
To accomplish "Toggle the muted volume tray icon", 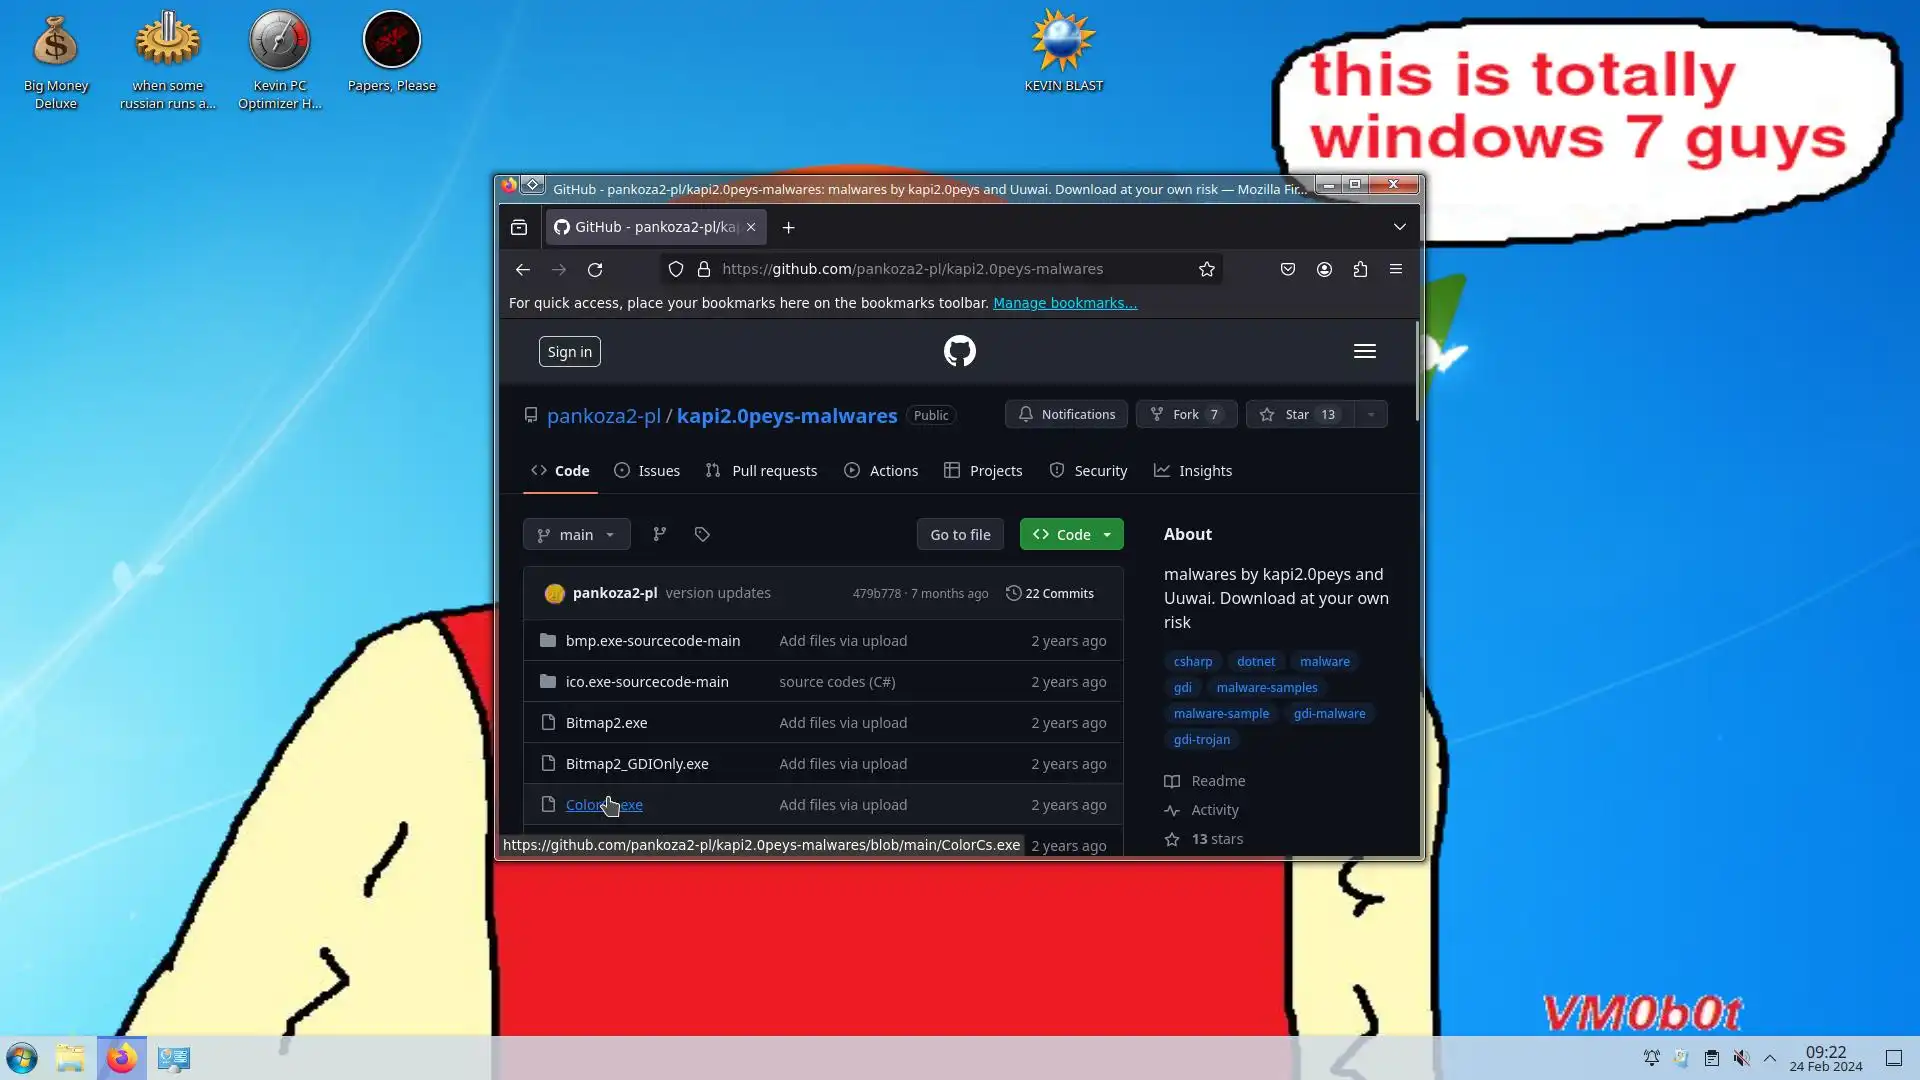I will pos(1741,1058).
